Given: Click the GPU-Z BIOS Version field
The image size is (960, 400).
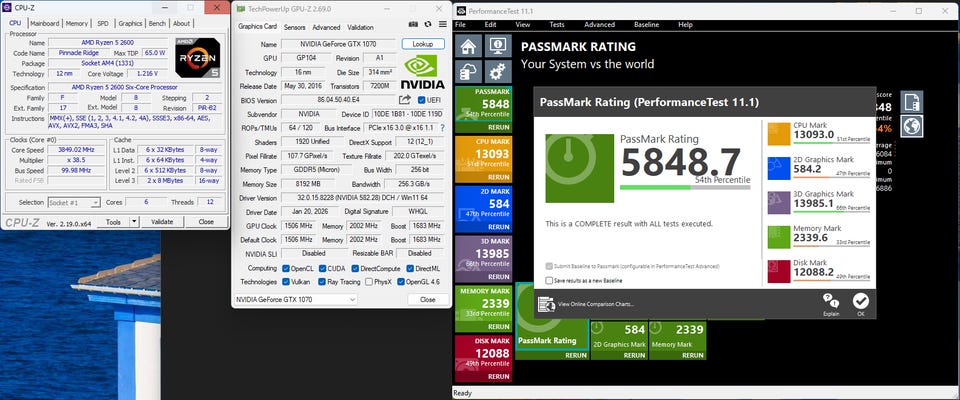Looking at the screenshot, I should [x=338, y=100].
